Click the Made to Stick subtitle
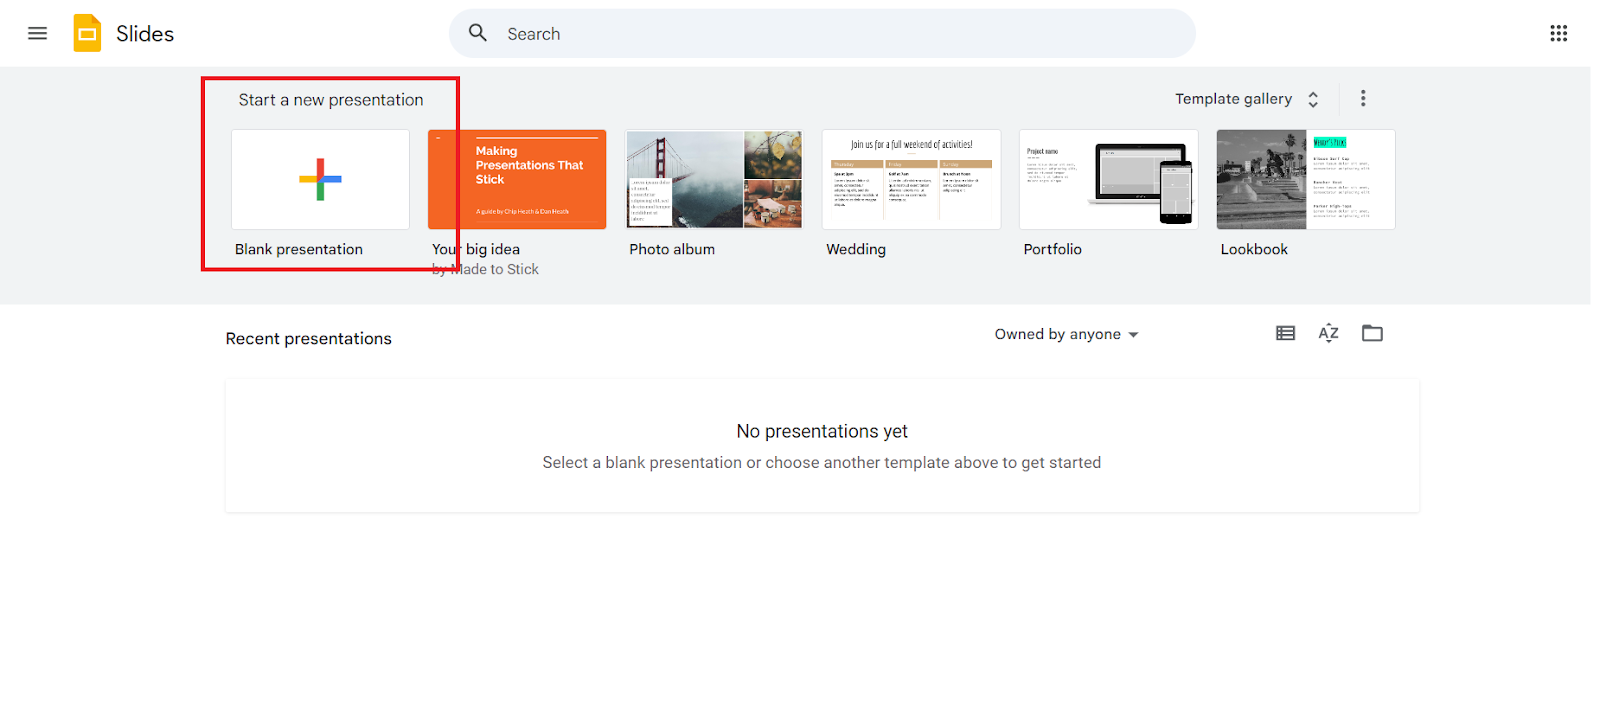 click(485, 269)
